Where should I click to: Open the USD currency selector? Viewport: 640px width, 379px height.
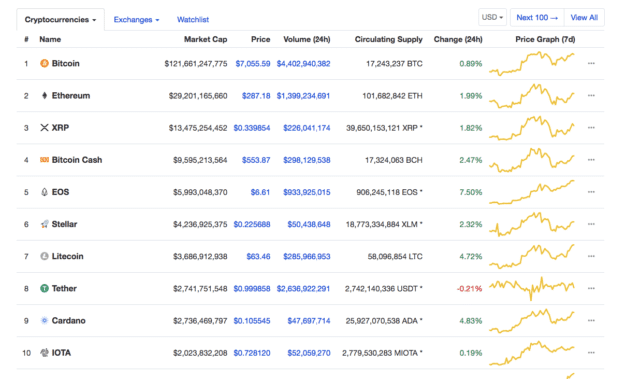click(492, 18)
